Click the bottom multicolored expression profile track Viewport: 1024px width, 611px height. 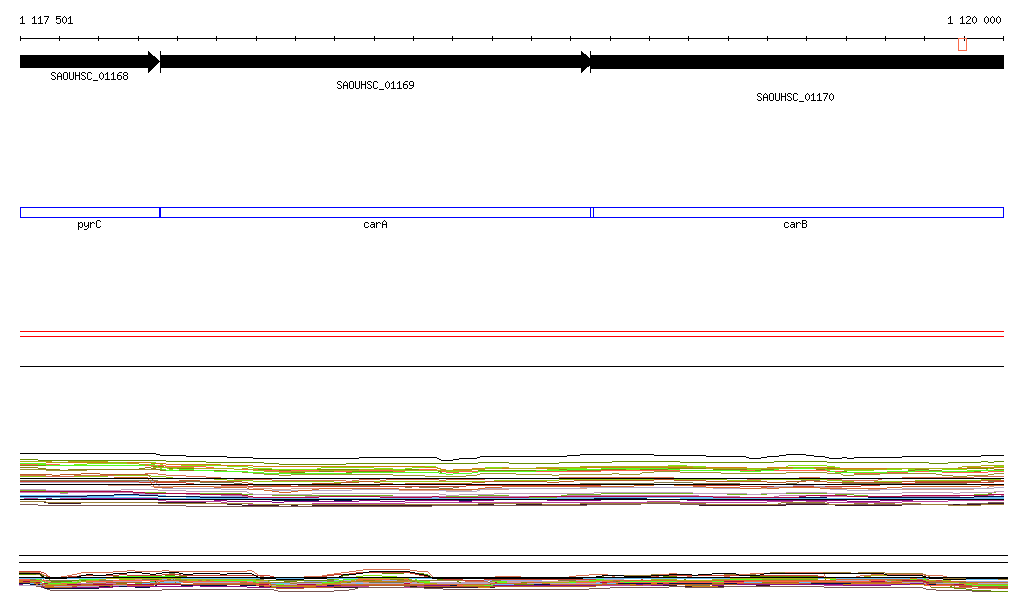tap(512, 580)
